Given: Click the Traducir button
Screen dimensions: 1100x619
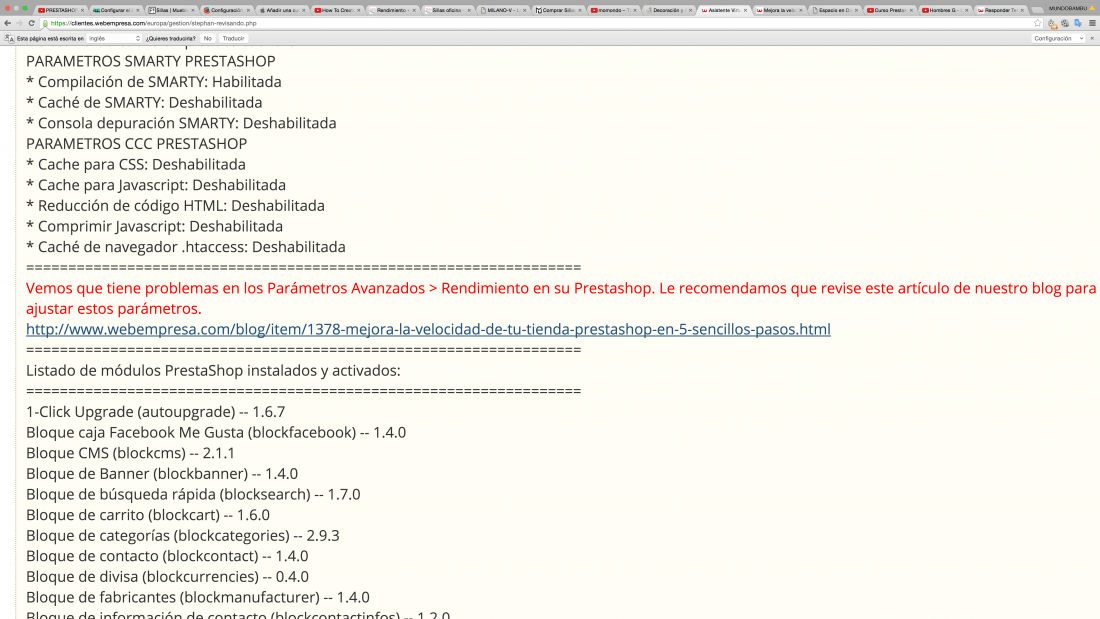Looking at the screenshot, I should pyautogui.click(x=233, y=39).
